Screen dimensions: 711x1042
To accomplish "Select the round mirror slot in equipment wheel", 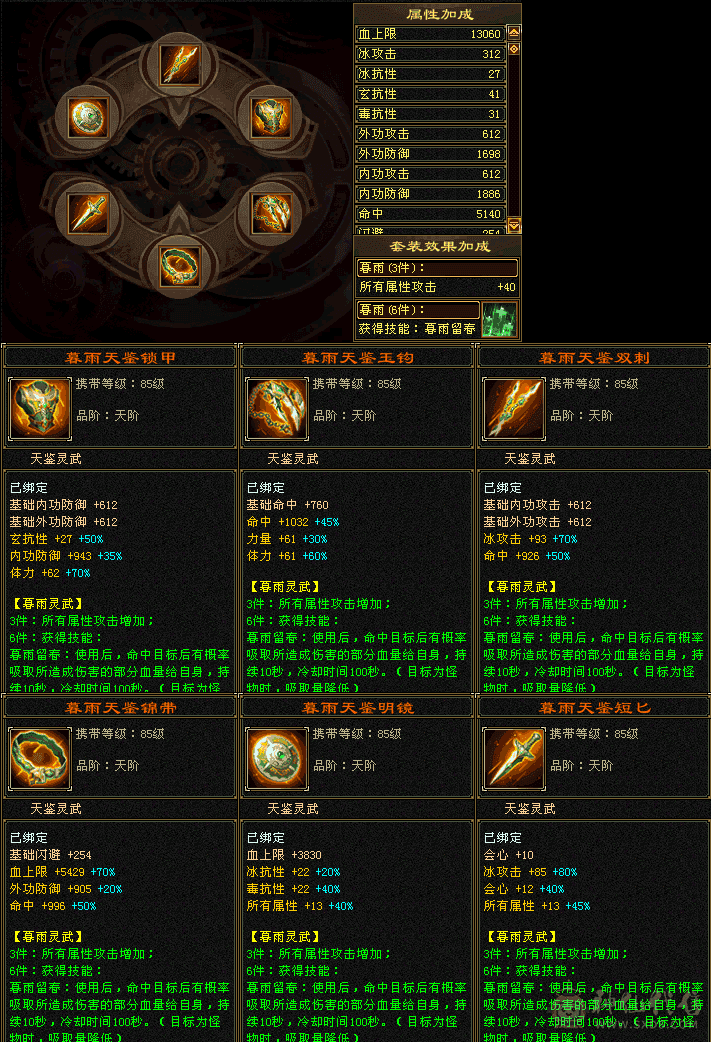I will pyautogui.click(x=88, y=116).
